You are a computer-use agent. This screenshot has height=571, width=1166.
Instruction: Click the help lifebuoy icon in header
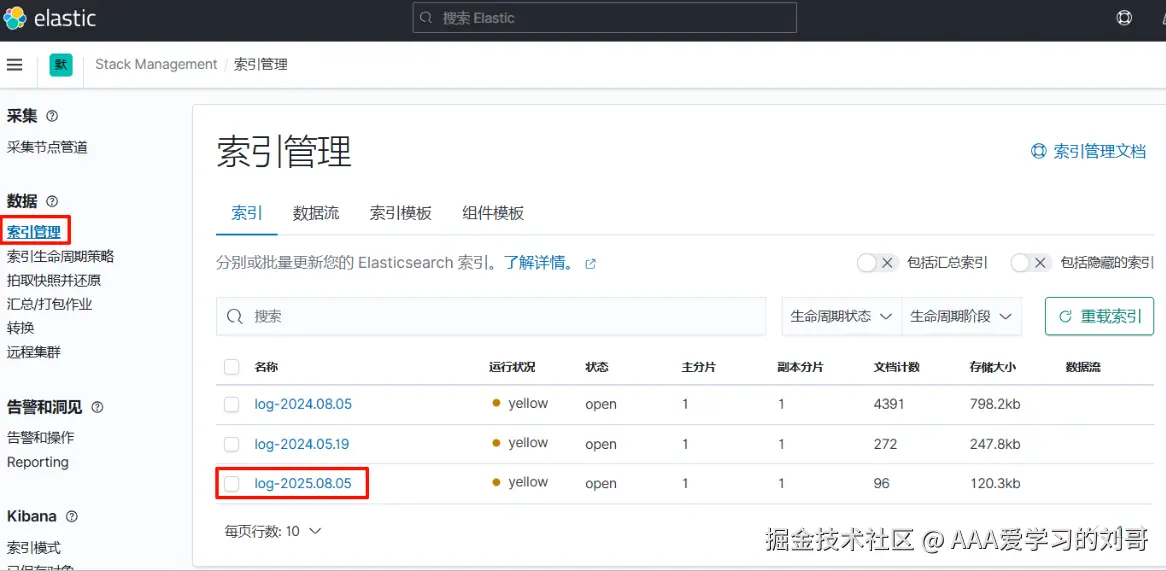[1124, 18]
